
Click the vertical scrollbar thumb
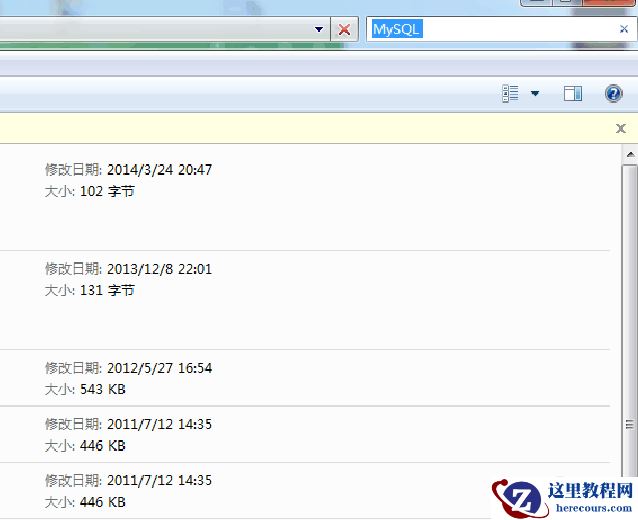[x=630, y=319]
